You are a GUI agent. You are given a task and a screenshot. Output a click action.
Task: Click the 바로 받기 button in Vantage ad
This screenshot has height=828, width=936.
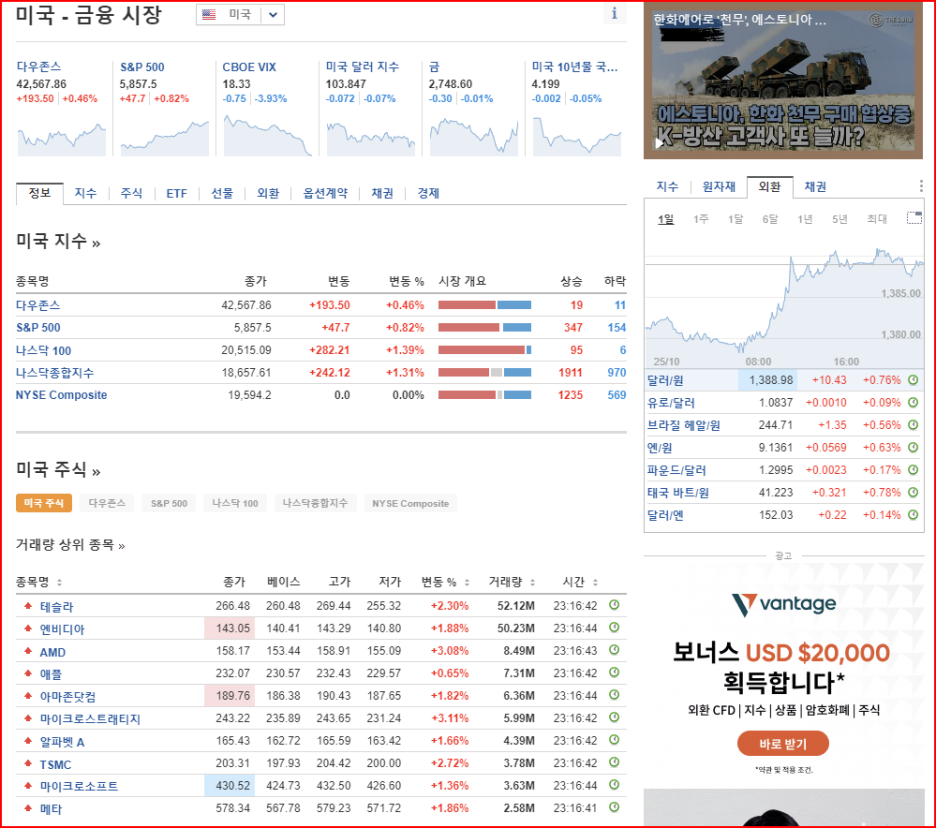point(783,744)
